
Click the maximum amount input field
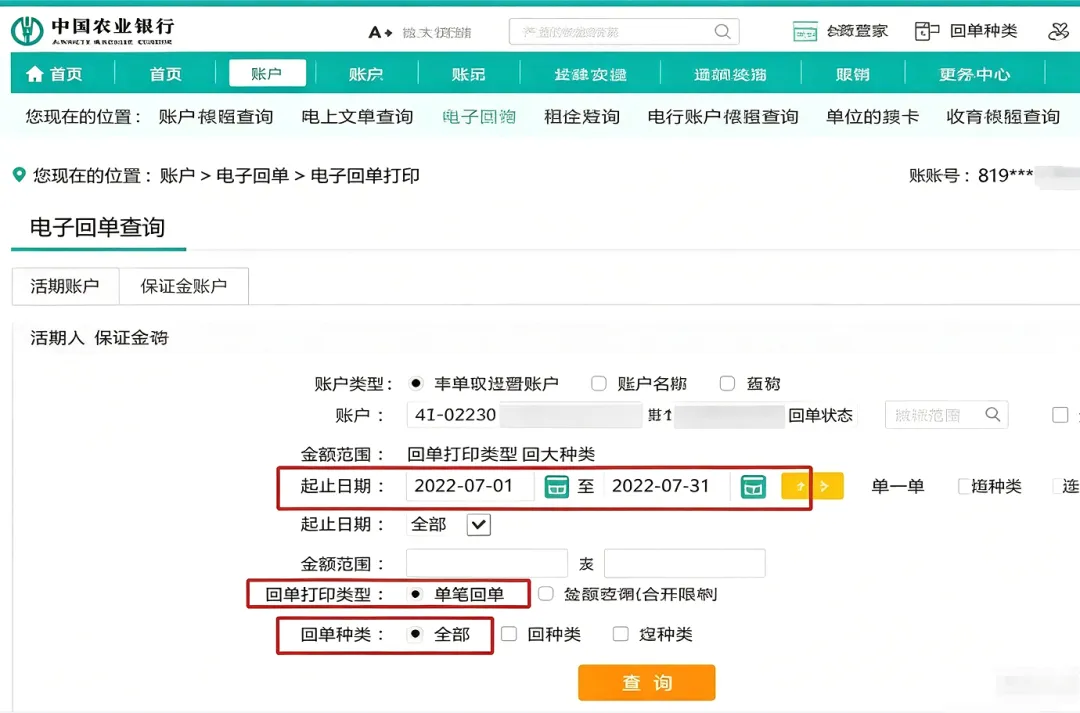click(x=685, y=564)
